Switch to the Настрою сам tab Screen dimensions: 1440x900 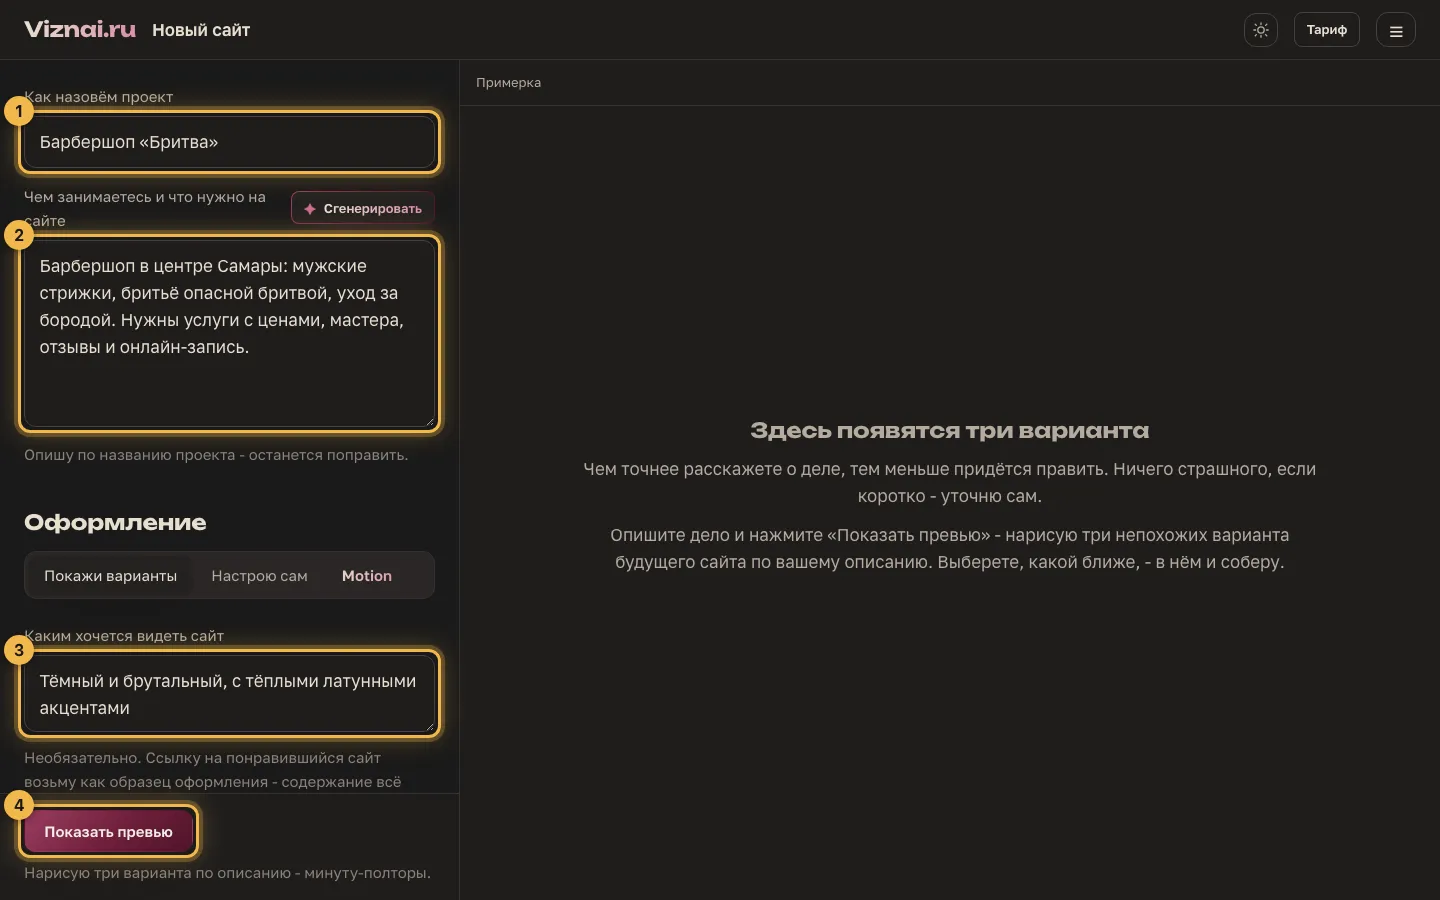point(259,576)
